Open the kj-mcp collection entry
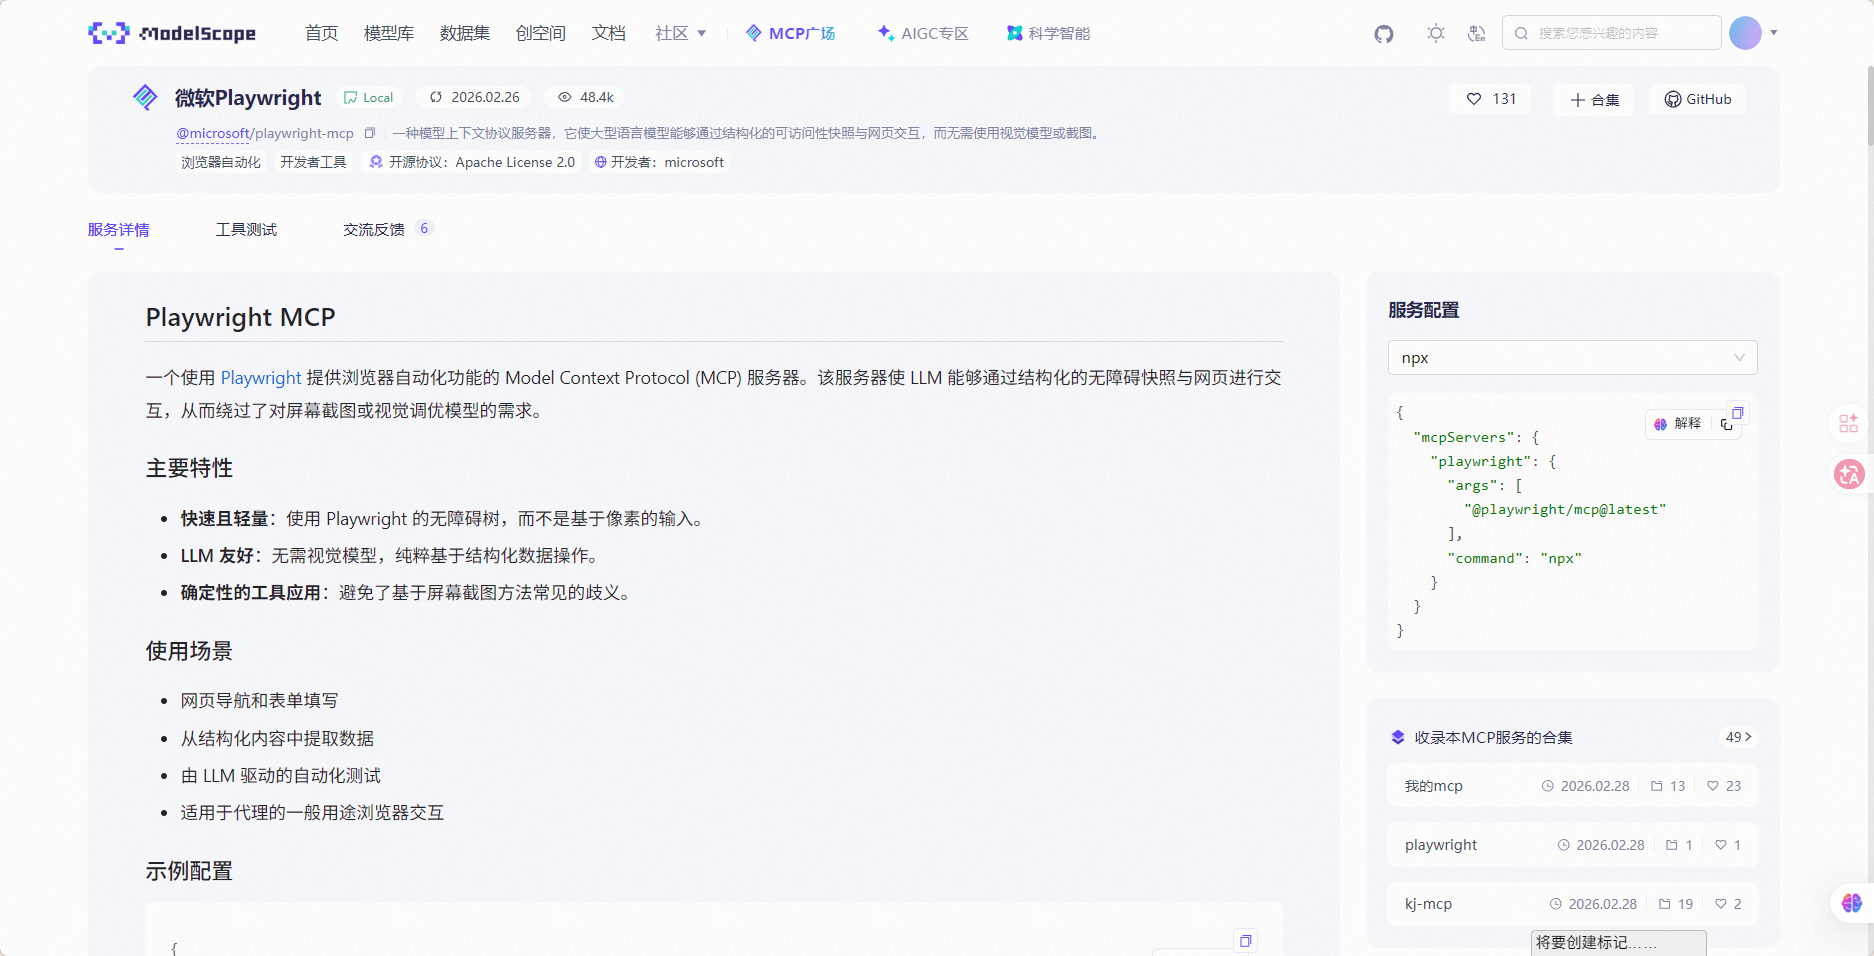Viewport: 1874px width, 956px height. pyautogui.click(x=1572, y=904)
